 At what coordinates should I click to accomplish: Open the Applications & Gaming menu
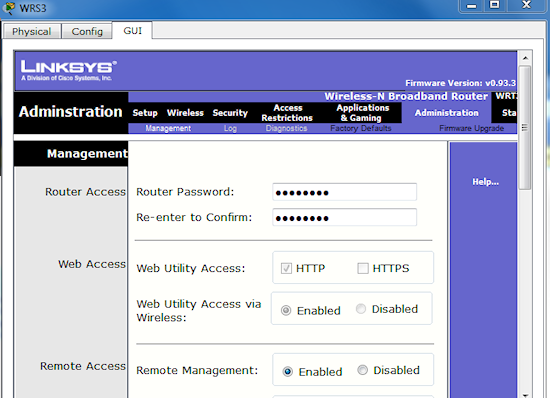362,113
